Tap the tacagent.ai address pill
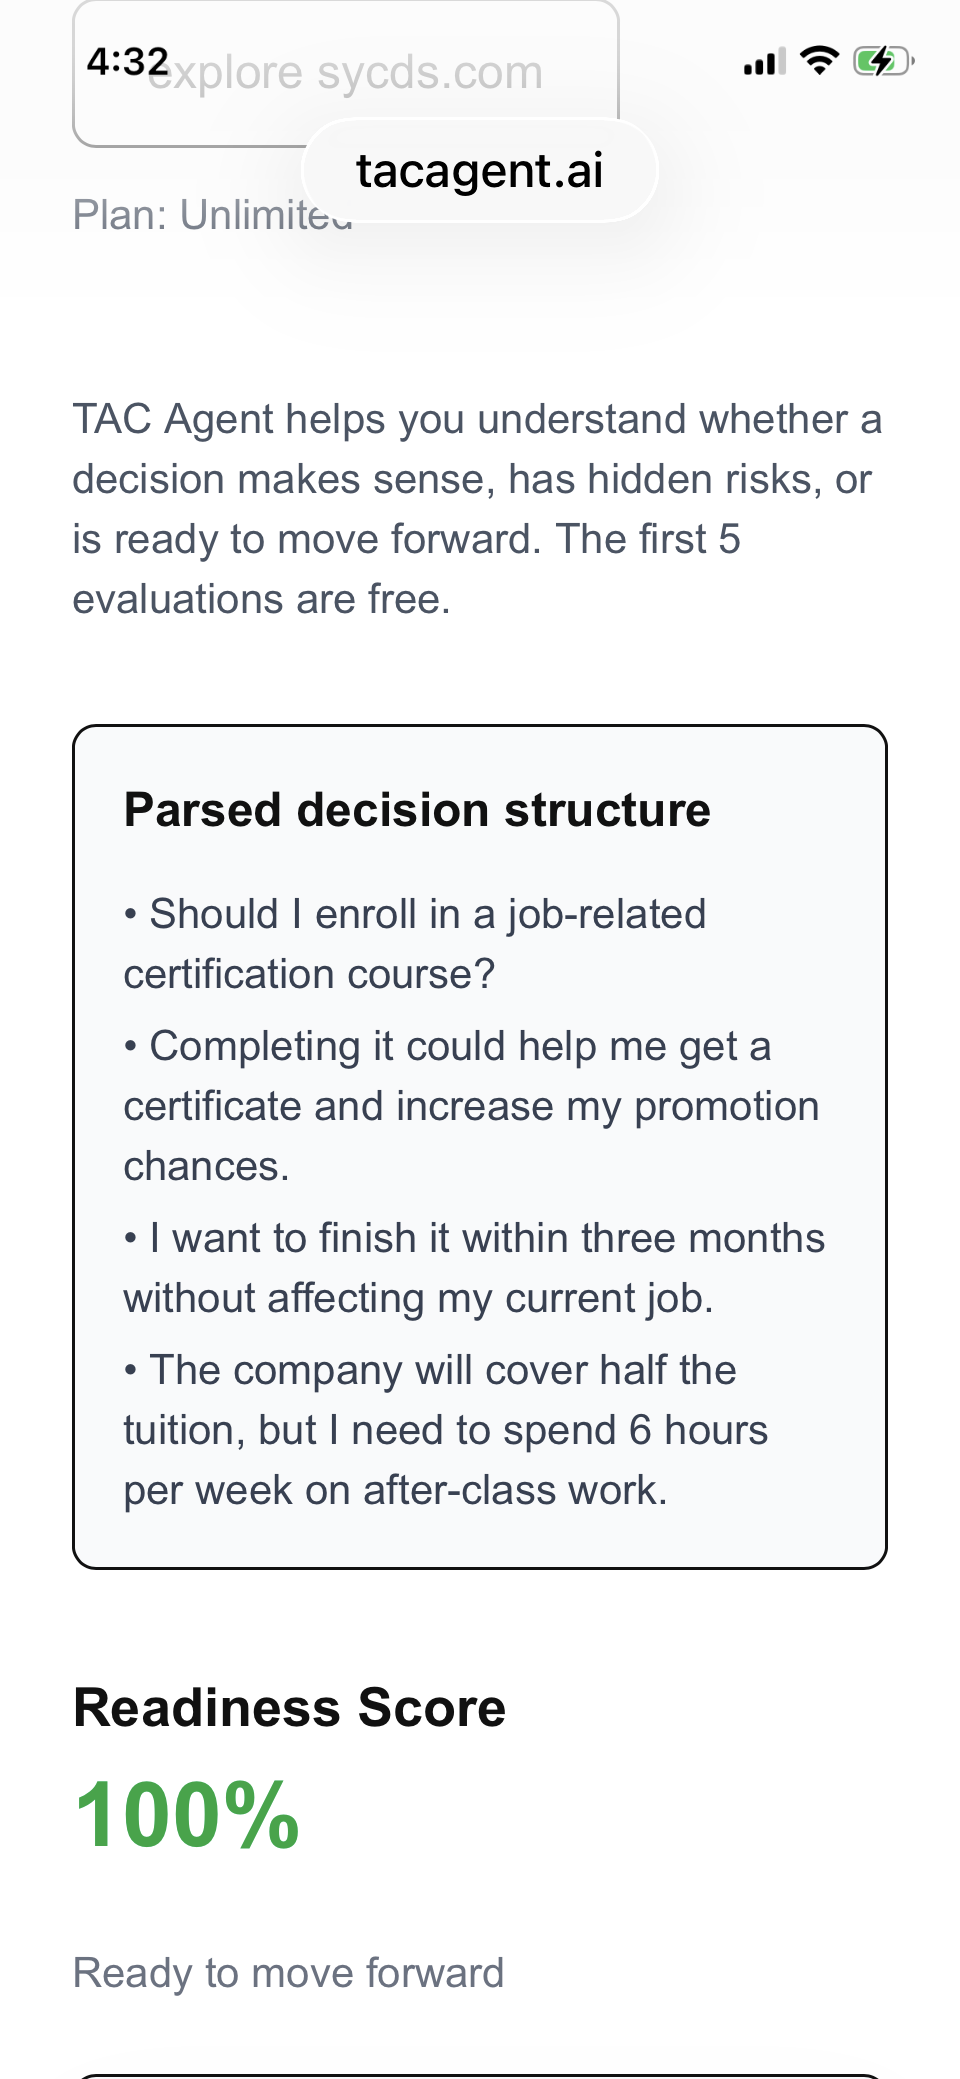Viewport: 960px width, 2079px height. tap(480, 170)
